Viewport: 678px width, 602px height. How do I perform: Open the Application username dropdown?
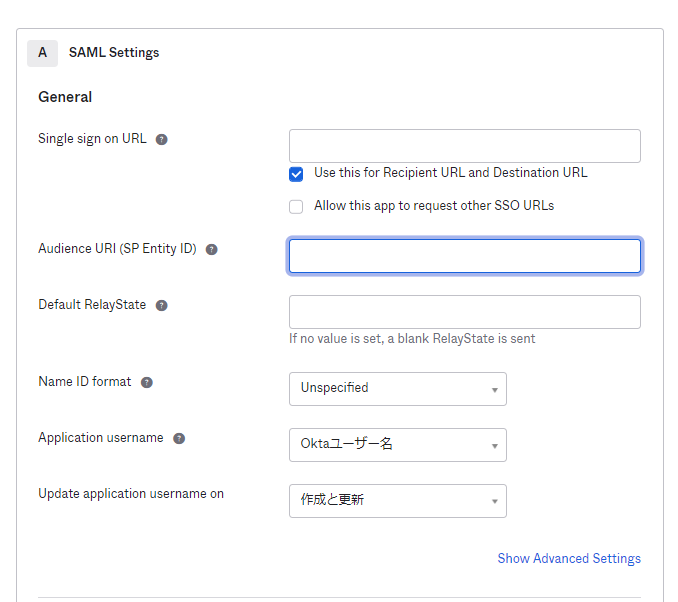[398, 445]
